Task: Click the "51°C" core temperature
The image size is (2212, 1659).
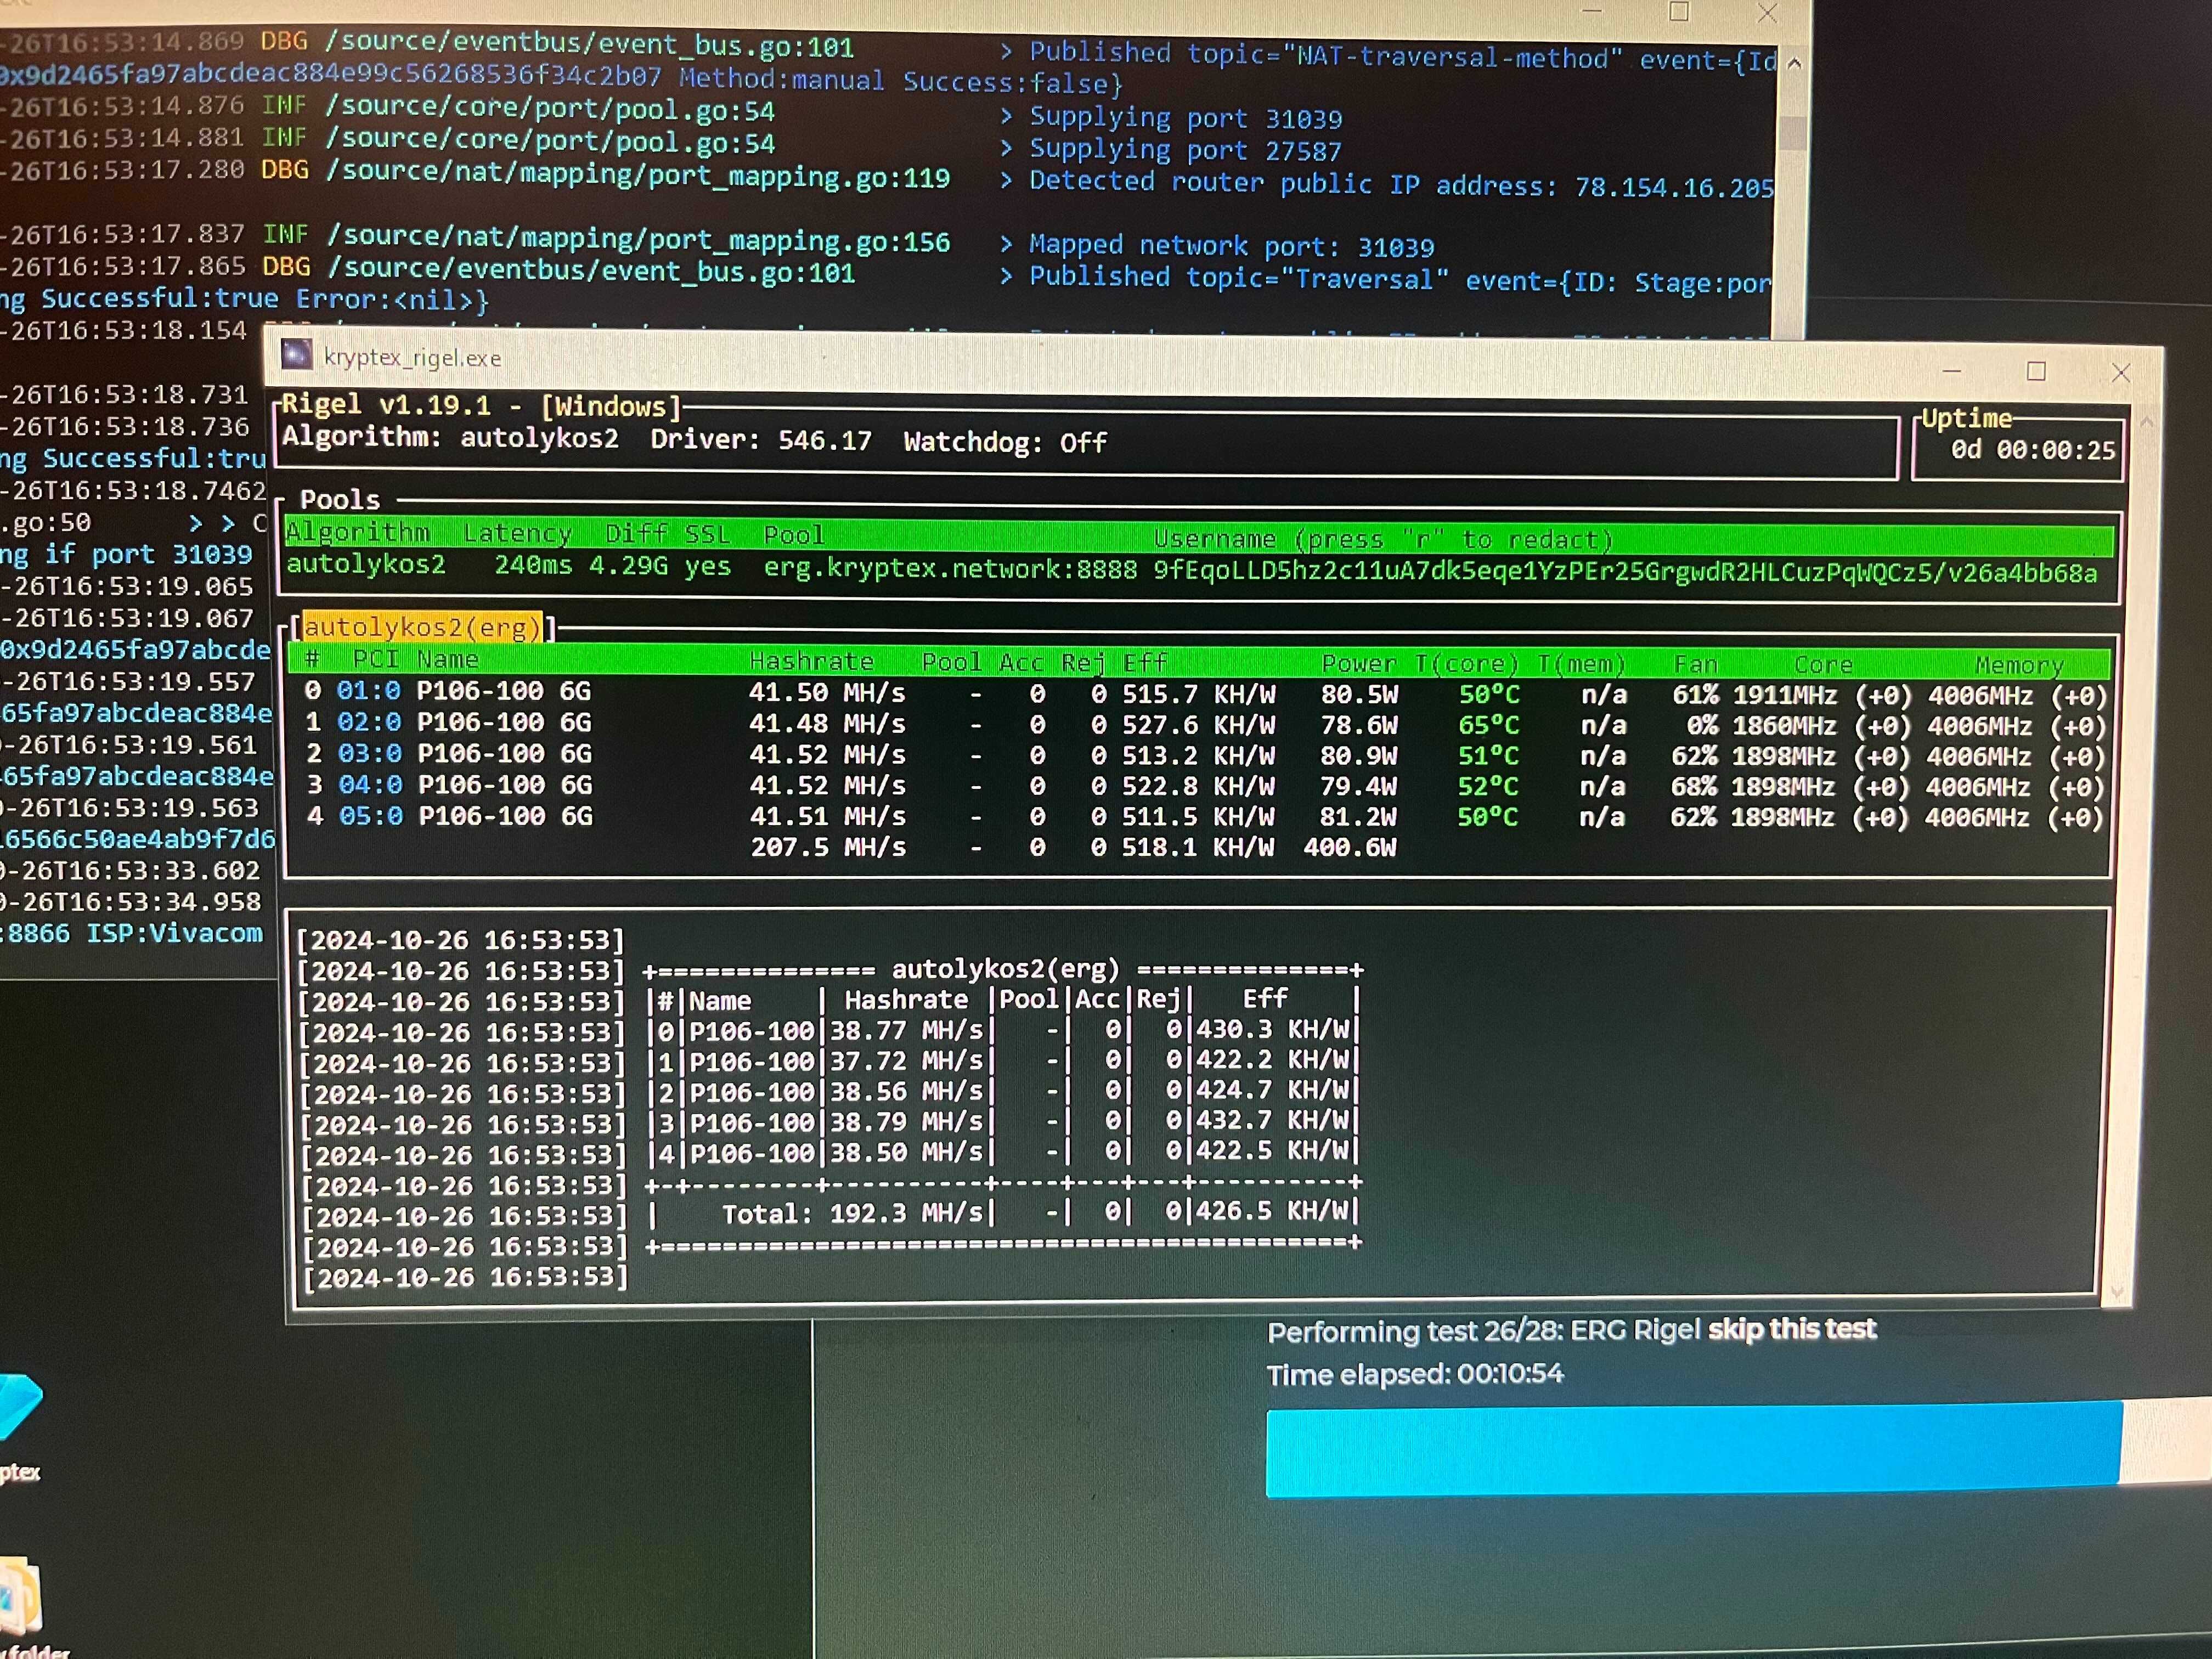Action: 1488,756
